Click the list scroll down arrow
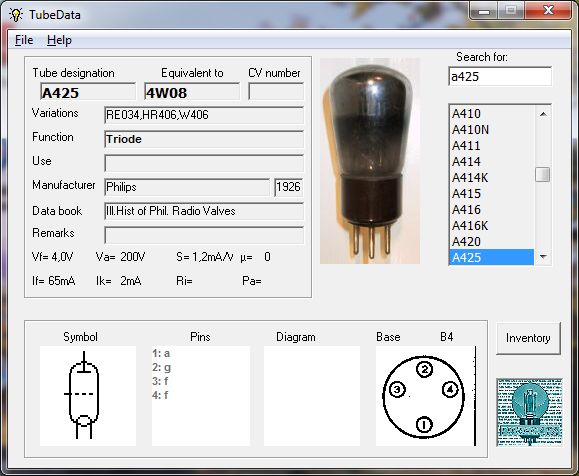Screen dimensions: 579x476 pyautogui.click(x=543, y=257)
